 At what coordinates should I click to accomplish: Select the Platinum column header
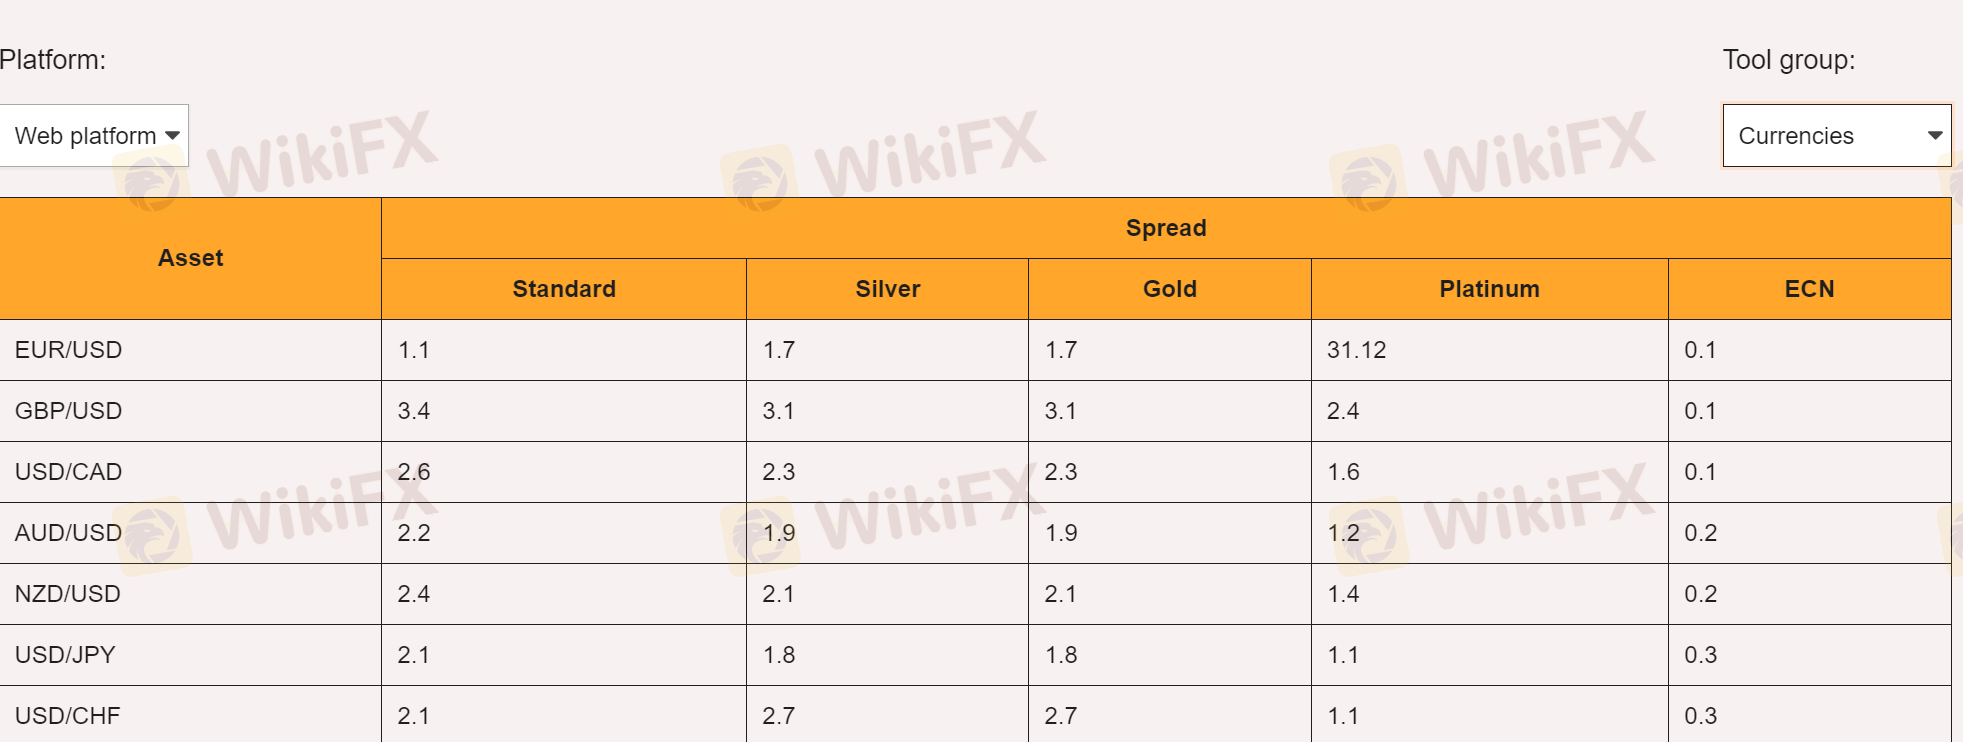coord(1489,289)
